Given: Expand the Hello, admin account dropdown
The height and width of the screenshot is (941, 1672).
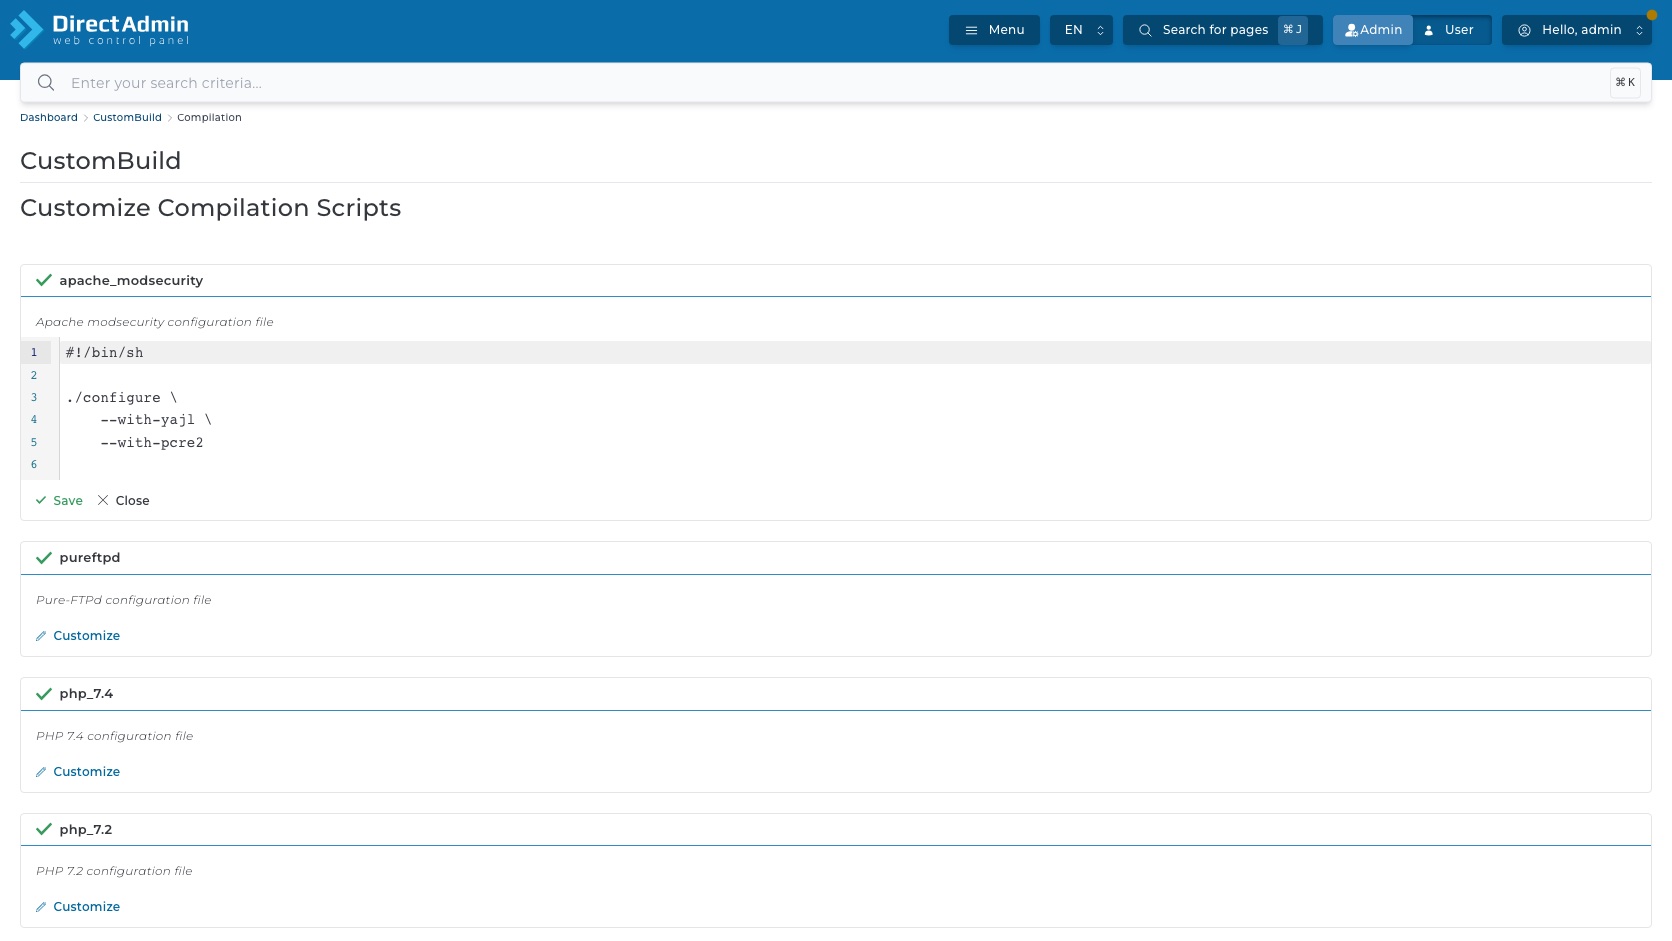Looking at the screenshot, I should [1577, 30].
